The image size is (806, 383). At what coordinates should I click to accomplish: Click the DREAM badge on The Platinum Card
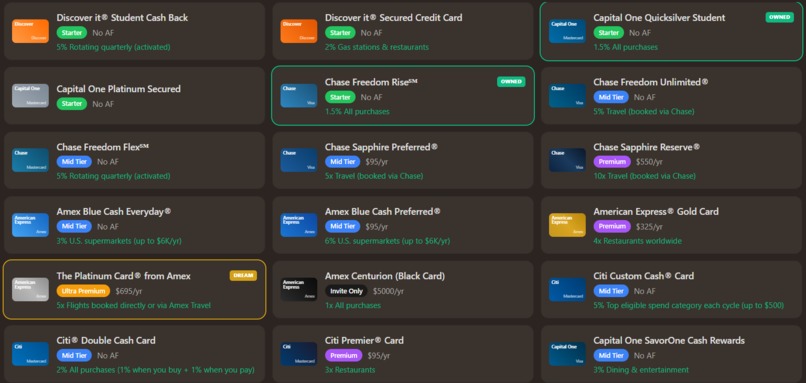243,276
